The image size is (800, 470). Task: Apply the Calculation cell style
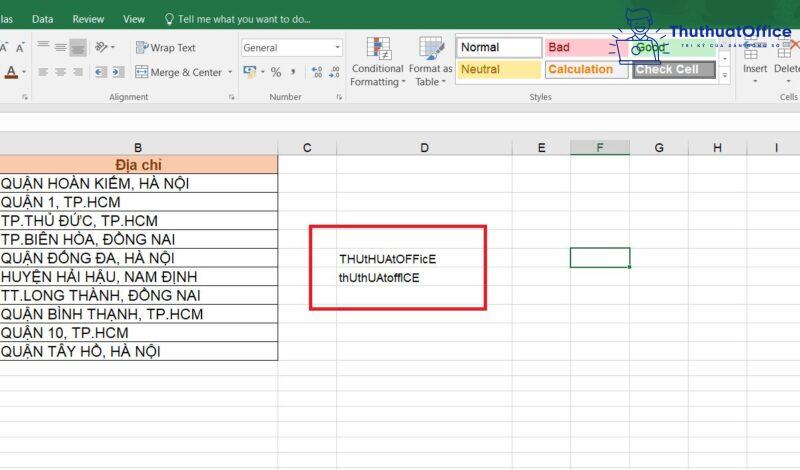586,69
